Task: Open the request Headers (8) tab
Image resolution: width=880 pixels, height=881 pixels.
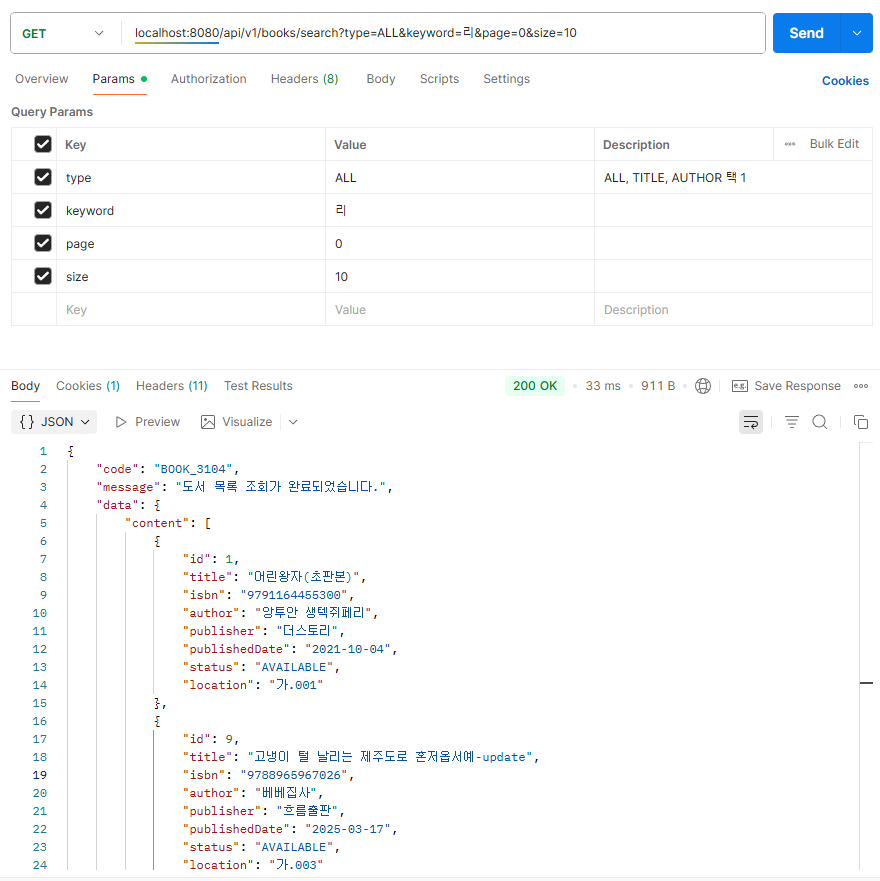Action: coord(304,79)
